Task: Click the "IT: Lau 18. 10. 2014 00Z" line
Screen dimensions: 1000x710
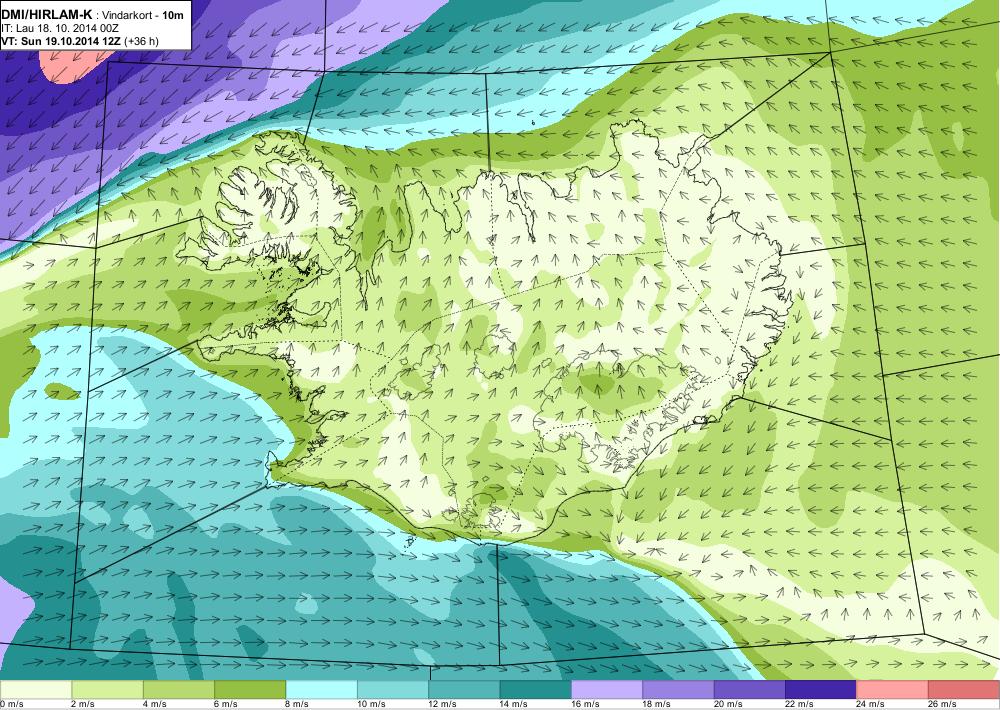Action: point(60,28)
